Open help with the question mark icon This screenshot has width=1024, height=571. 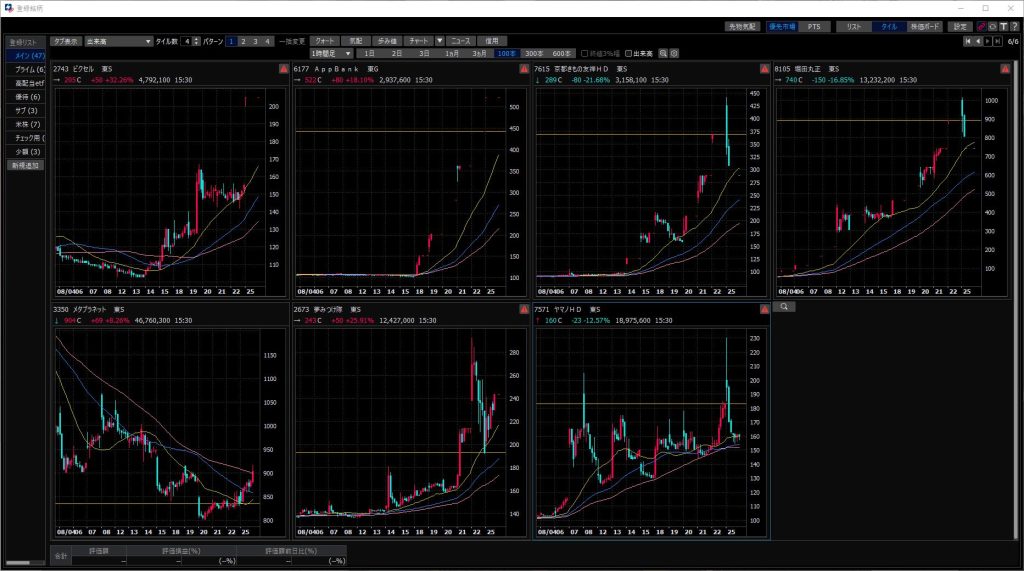pyautogui.click(x=1013, y=26)
